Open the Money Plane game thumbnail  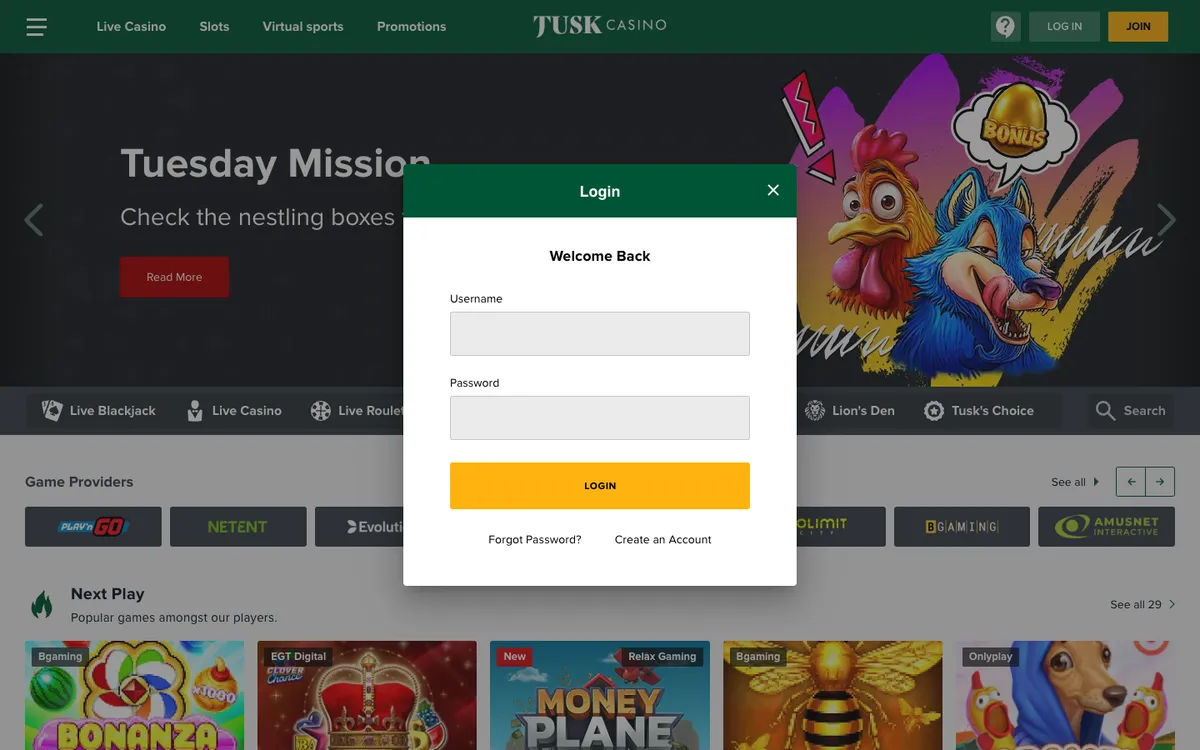600,696
